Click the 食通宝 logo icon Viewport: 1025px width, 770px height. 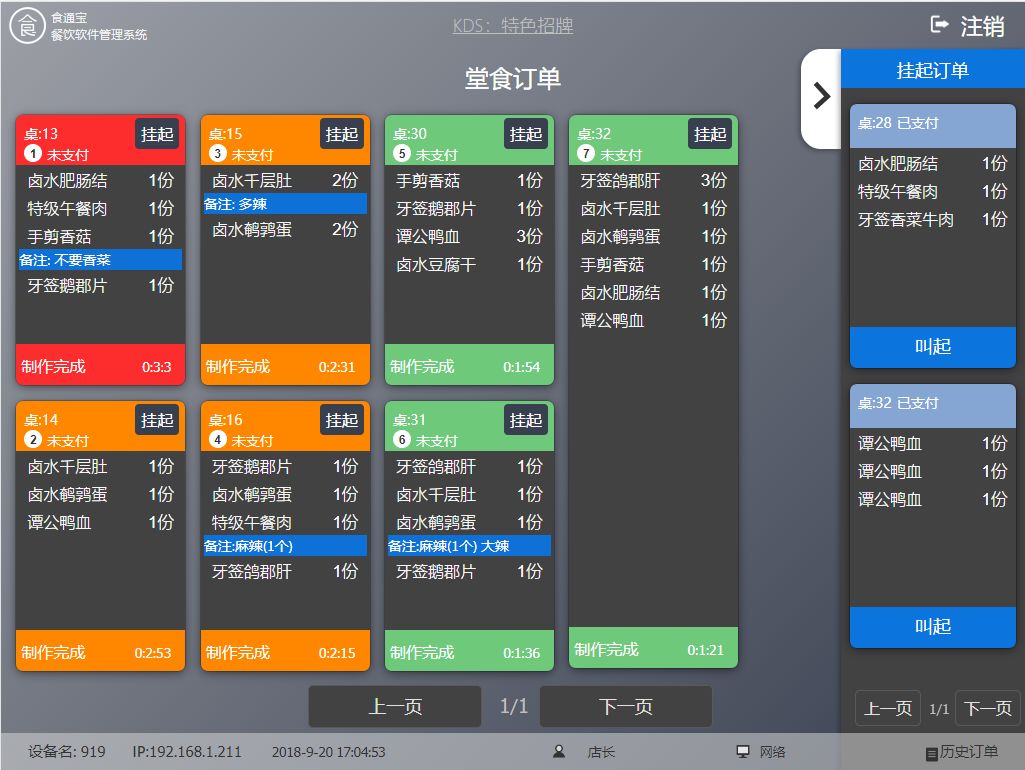pos(27,26)
